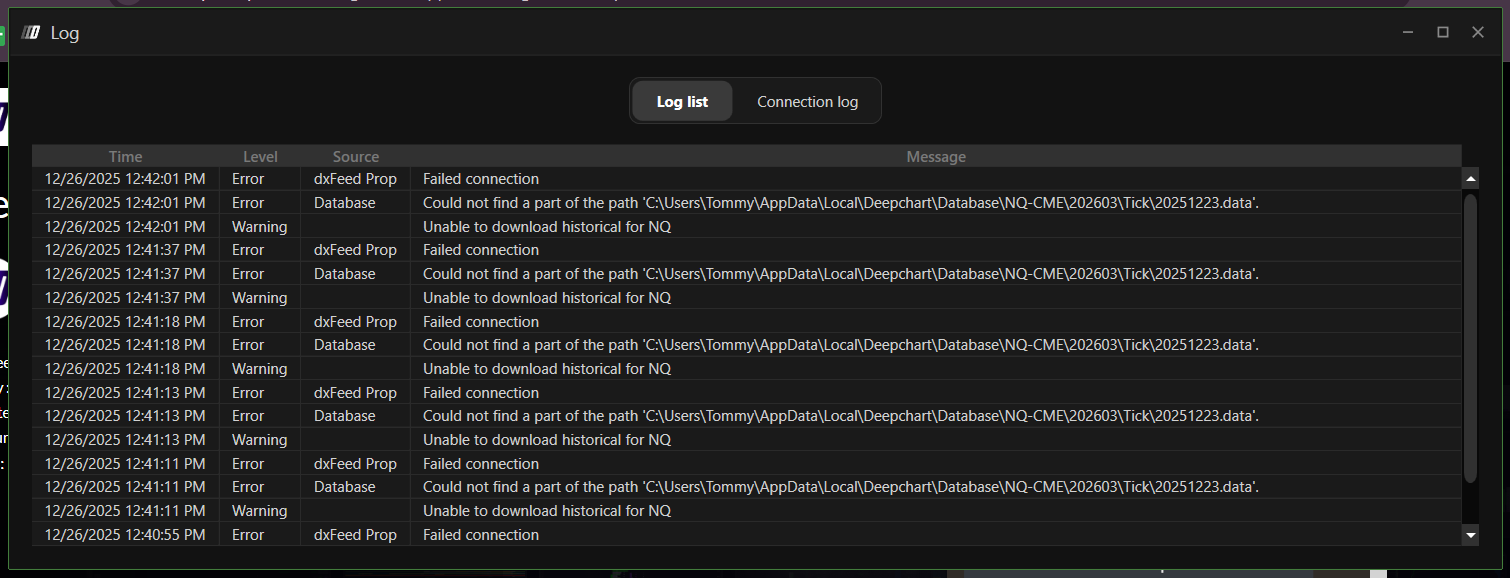Click the path message in the 12:41:13 PM Database row
The image size is (1510, 578).
840,416
